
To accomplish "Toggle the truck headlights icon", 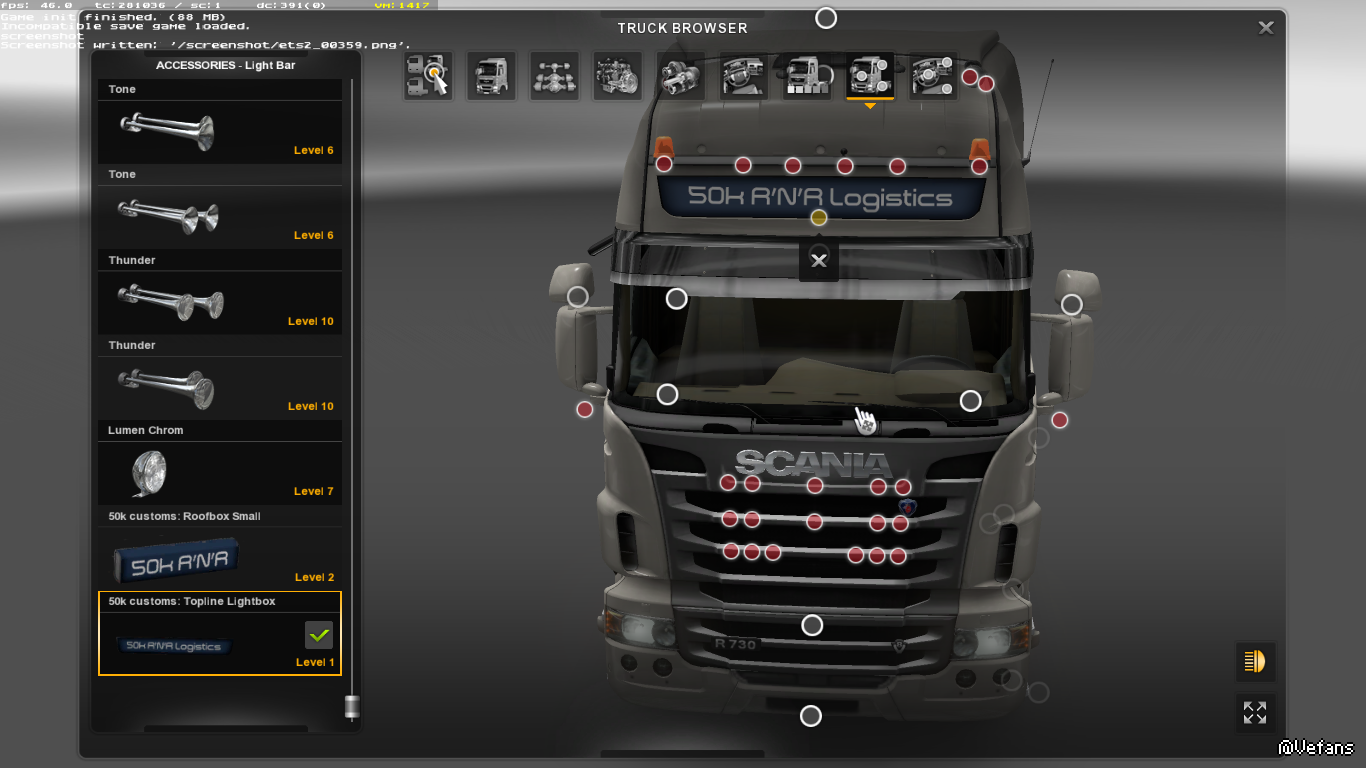I will pyautogui.click(x=1255, y=661).
